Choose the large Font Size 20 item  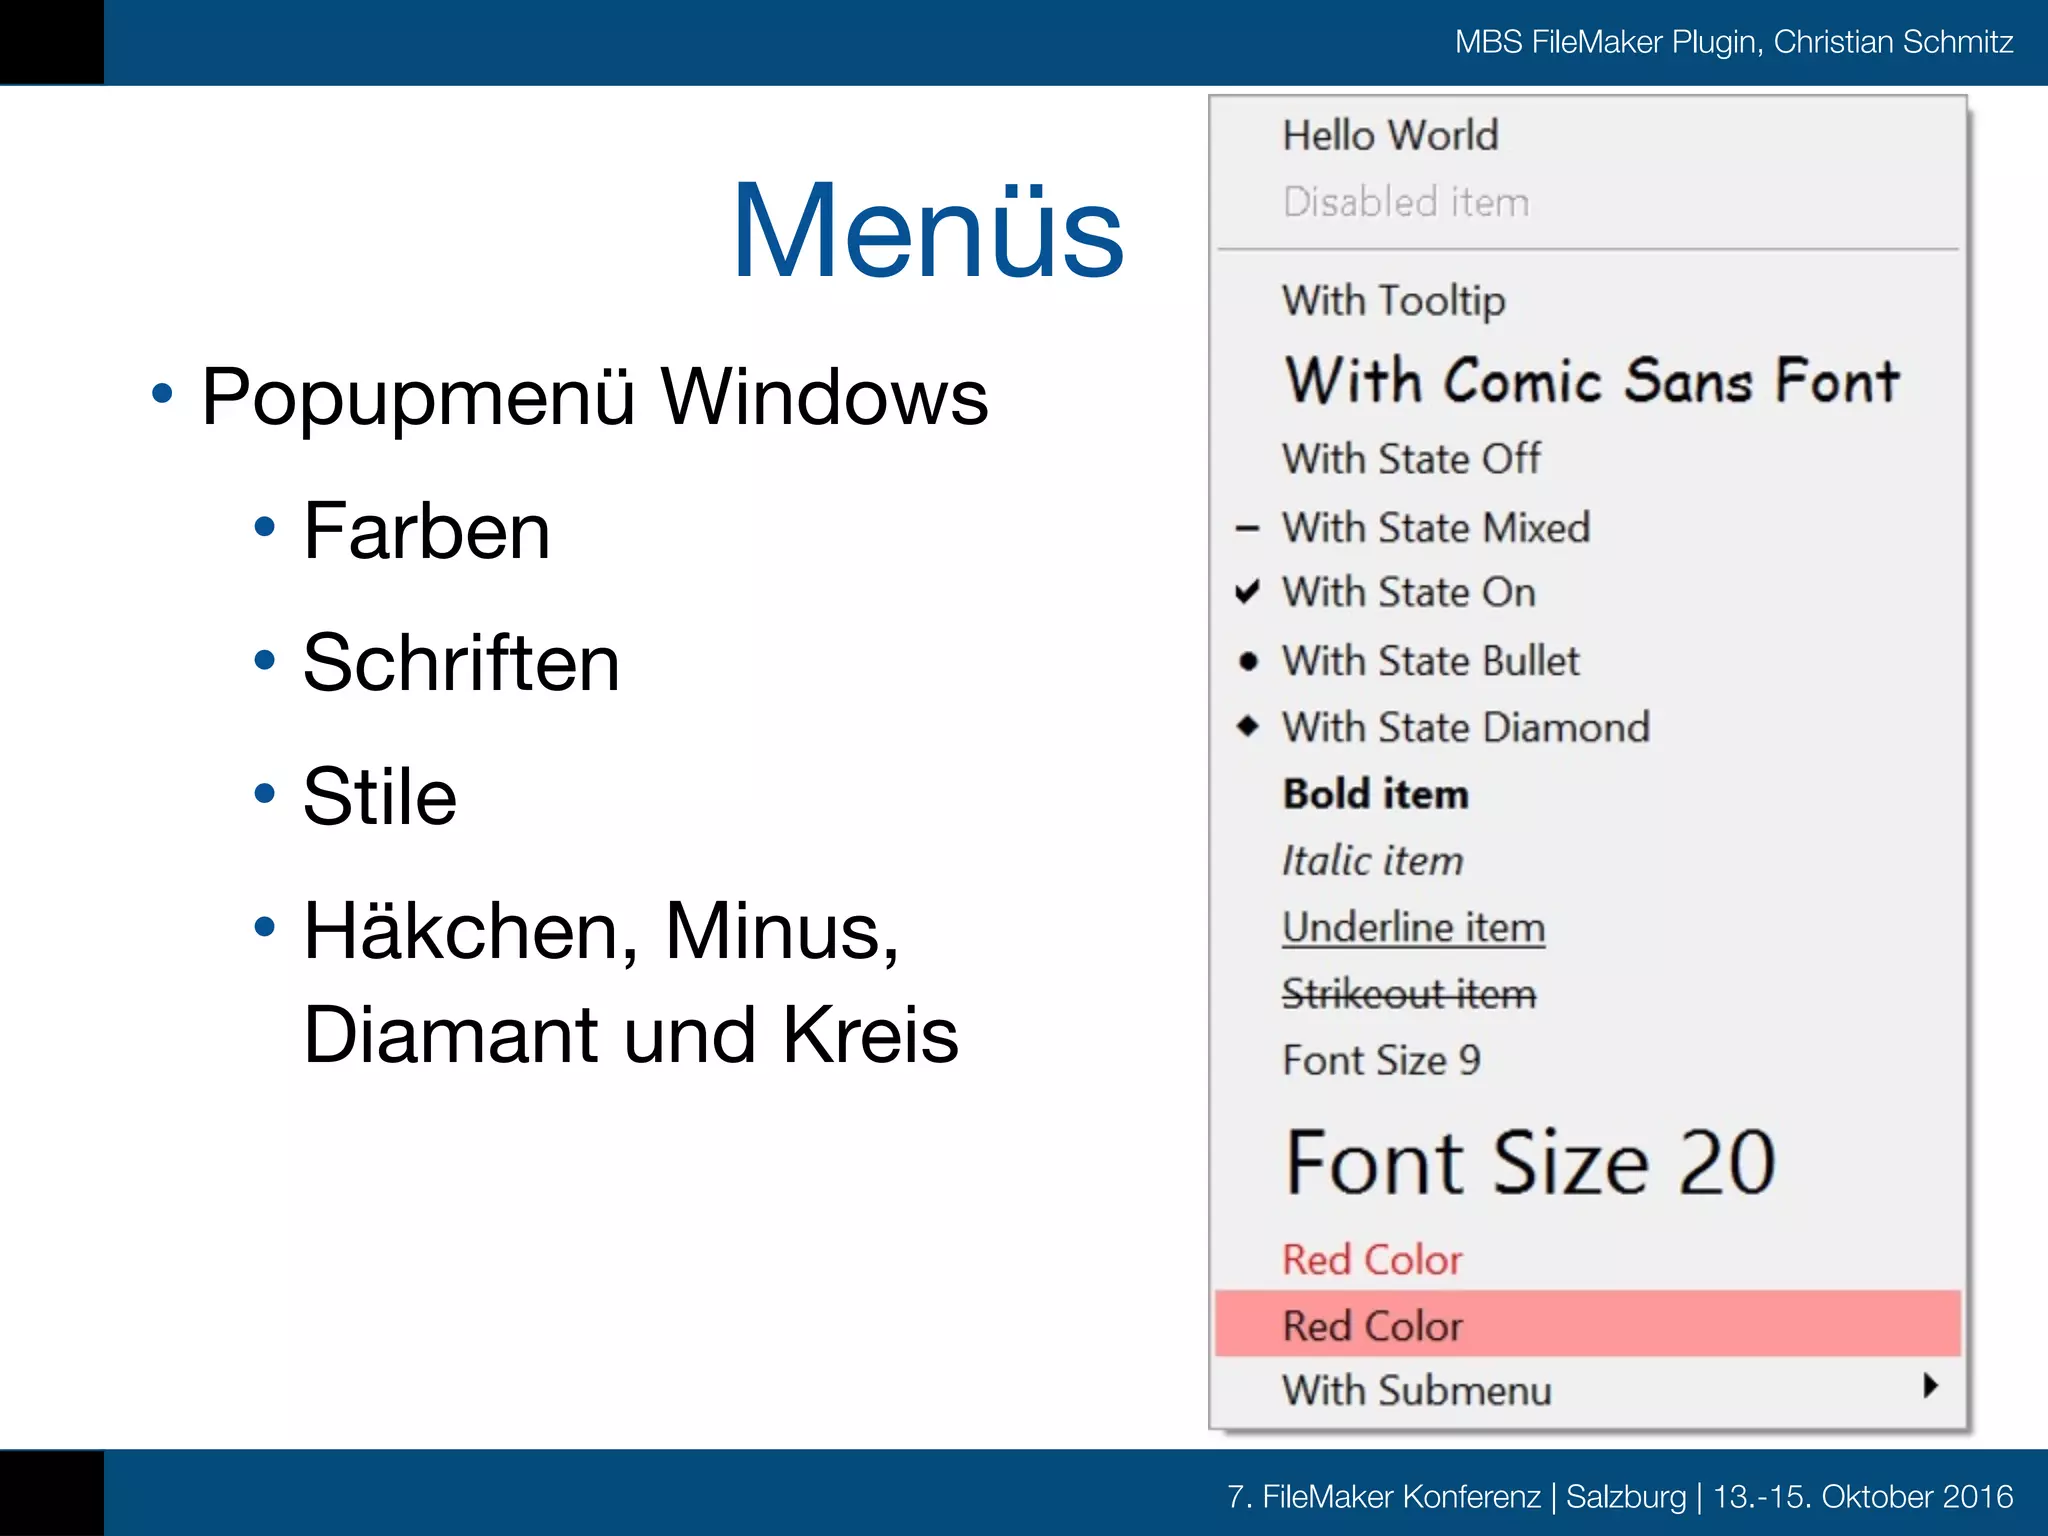[1530, 1162]
